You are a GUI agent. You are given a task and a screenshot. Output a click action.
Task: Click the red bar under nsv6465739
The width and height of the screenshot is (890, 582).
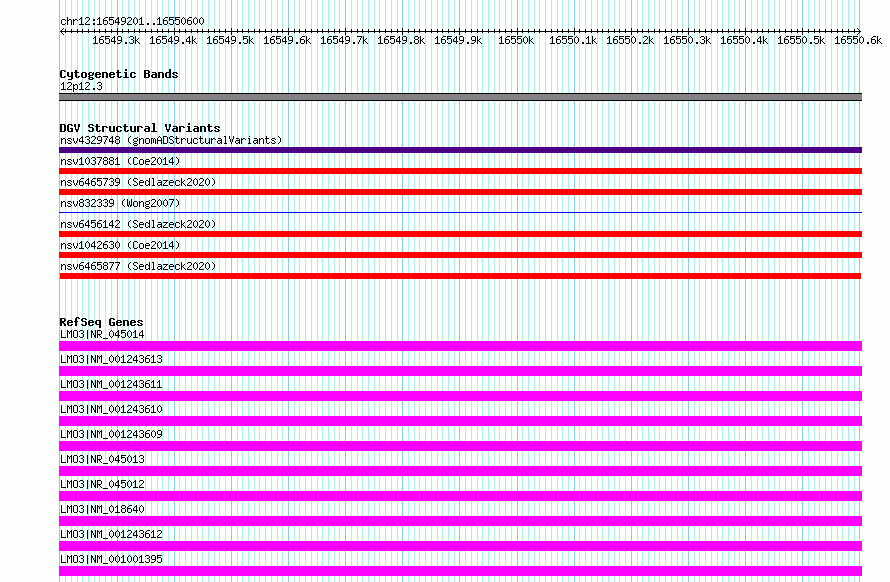460,192
